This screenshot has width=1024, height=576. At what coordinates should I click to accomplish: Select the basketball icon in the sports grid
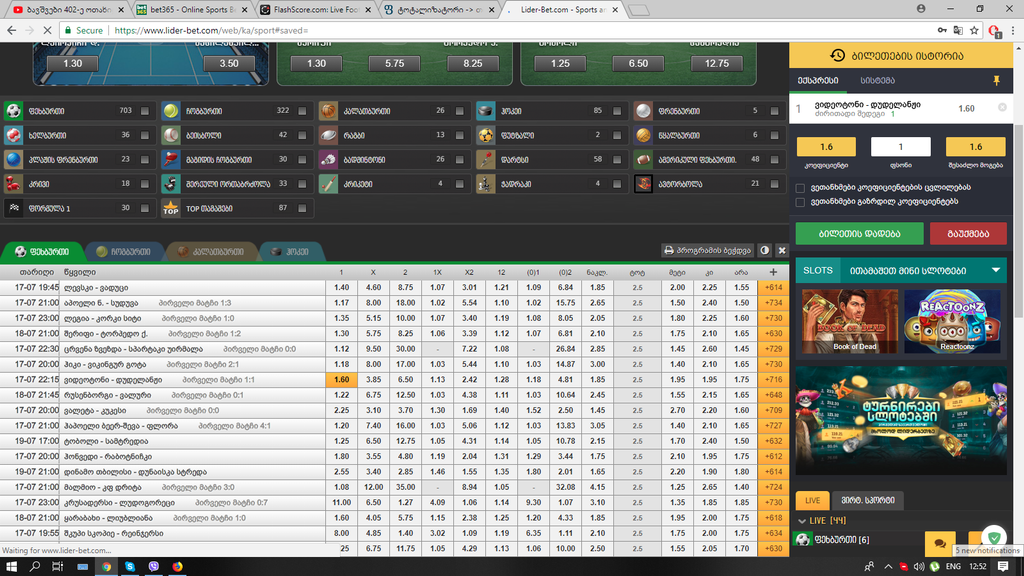[x=328, y=111]
